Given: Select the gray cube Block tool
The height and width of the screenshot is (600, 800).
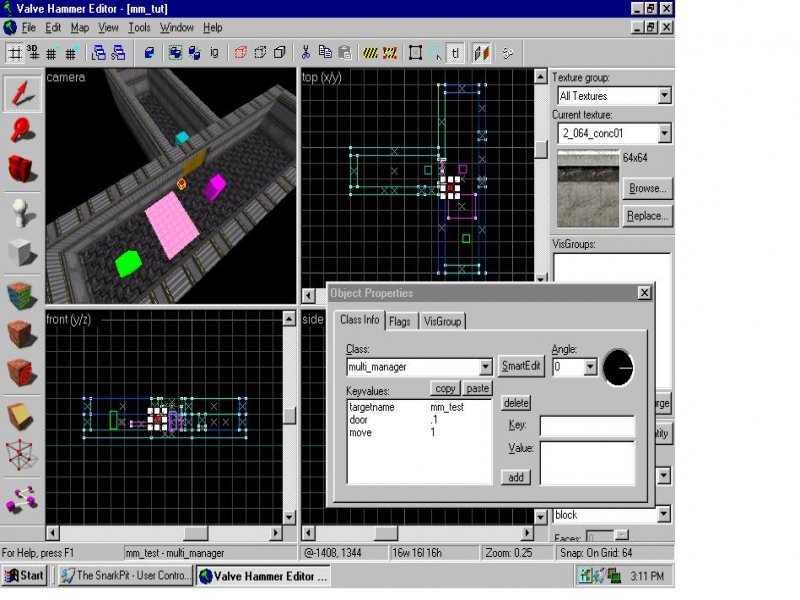Looking at the screenshot, I should (22, 252).
